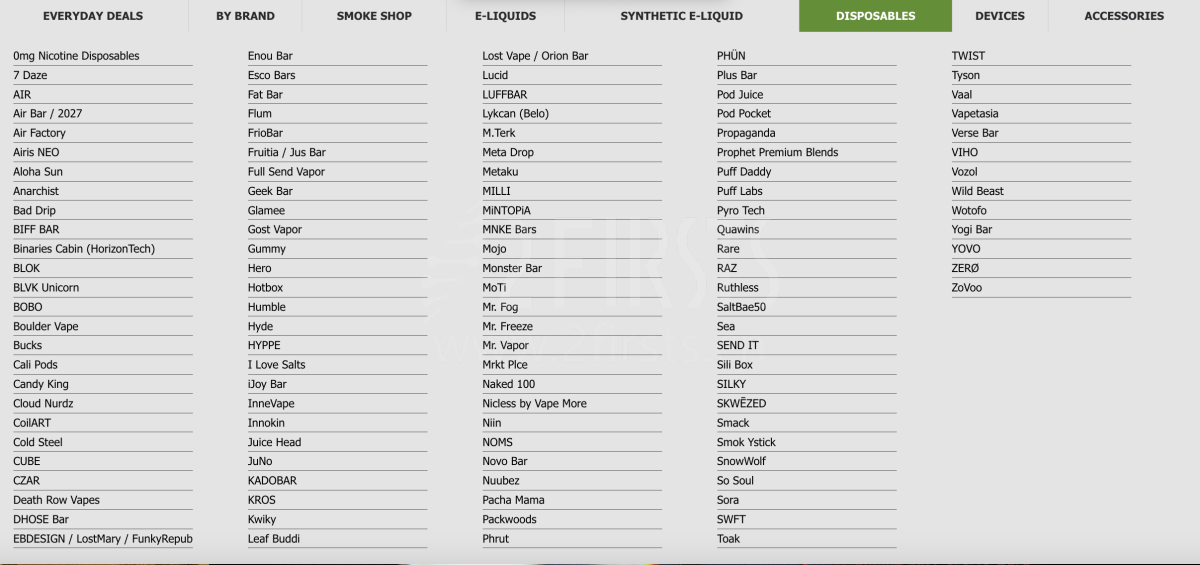The image size is (1200, 565).
Task: Open the Accessories menu
Action: 1124,16
